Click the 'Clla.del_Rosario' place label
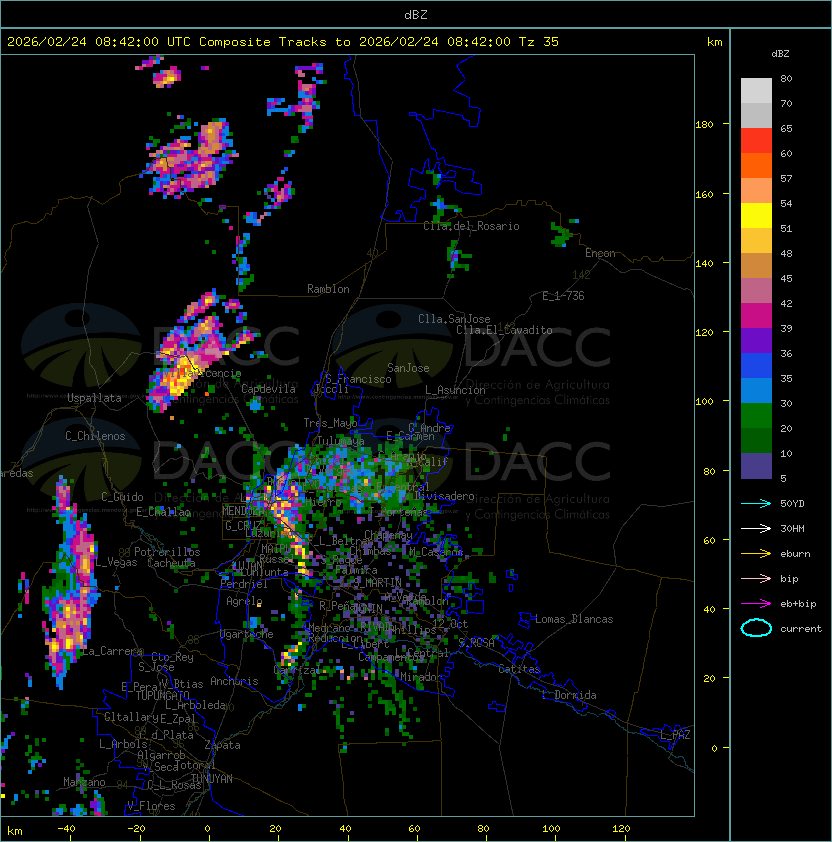 click(471, 226)
